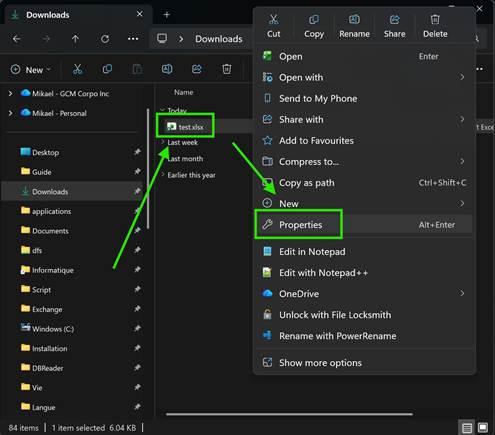Select Rename with PowerRename
This screenshot has width=495, height=435.
(x=365, y=335)
